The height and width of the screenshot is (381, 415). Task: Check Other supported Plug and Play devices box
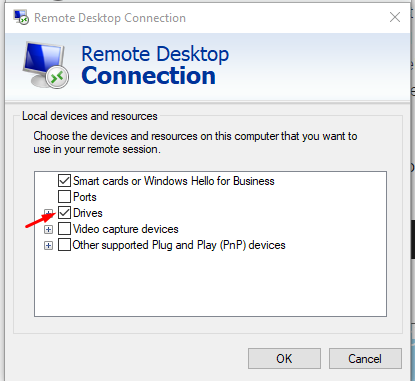point(64,245)
